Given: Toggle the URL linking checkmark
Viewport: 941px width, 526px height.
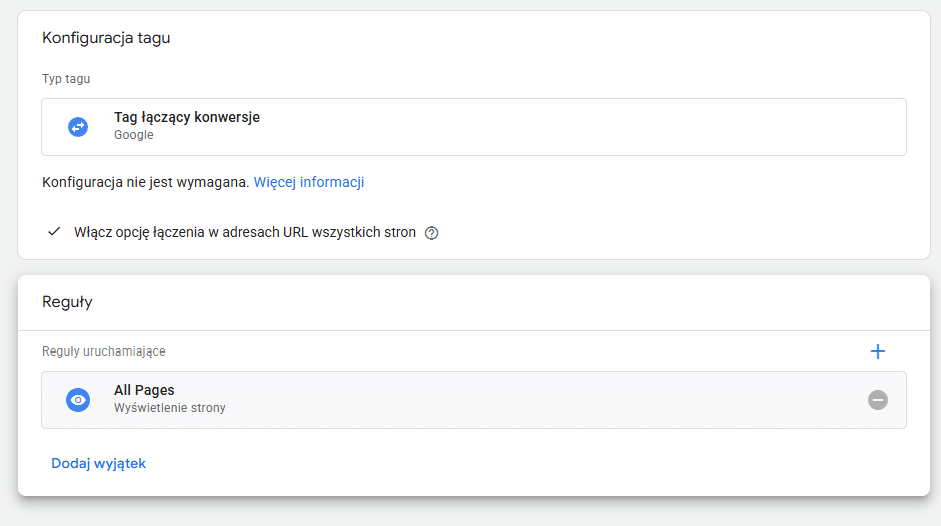Looking at the screenshot, I should [x=54, y=232].
